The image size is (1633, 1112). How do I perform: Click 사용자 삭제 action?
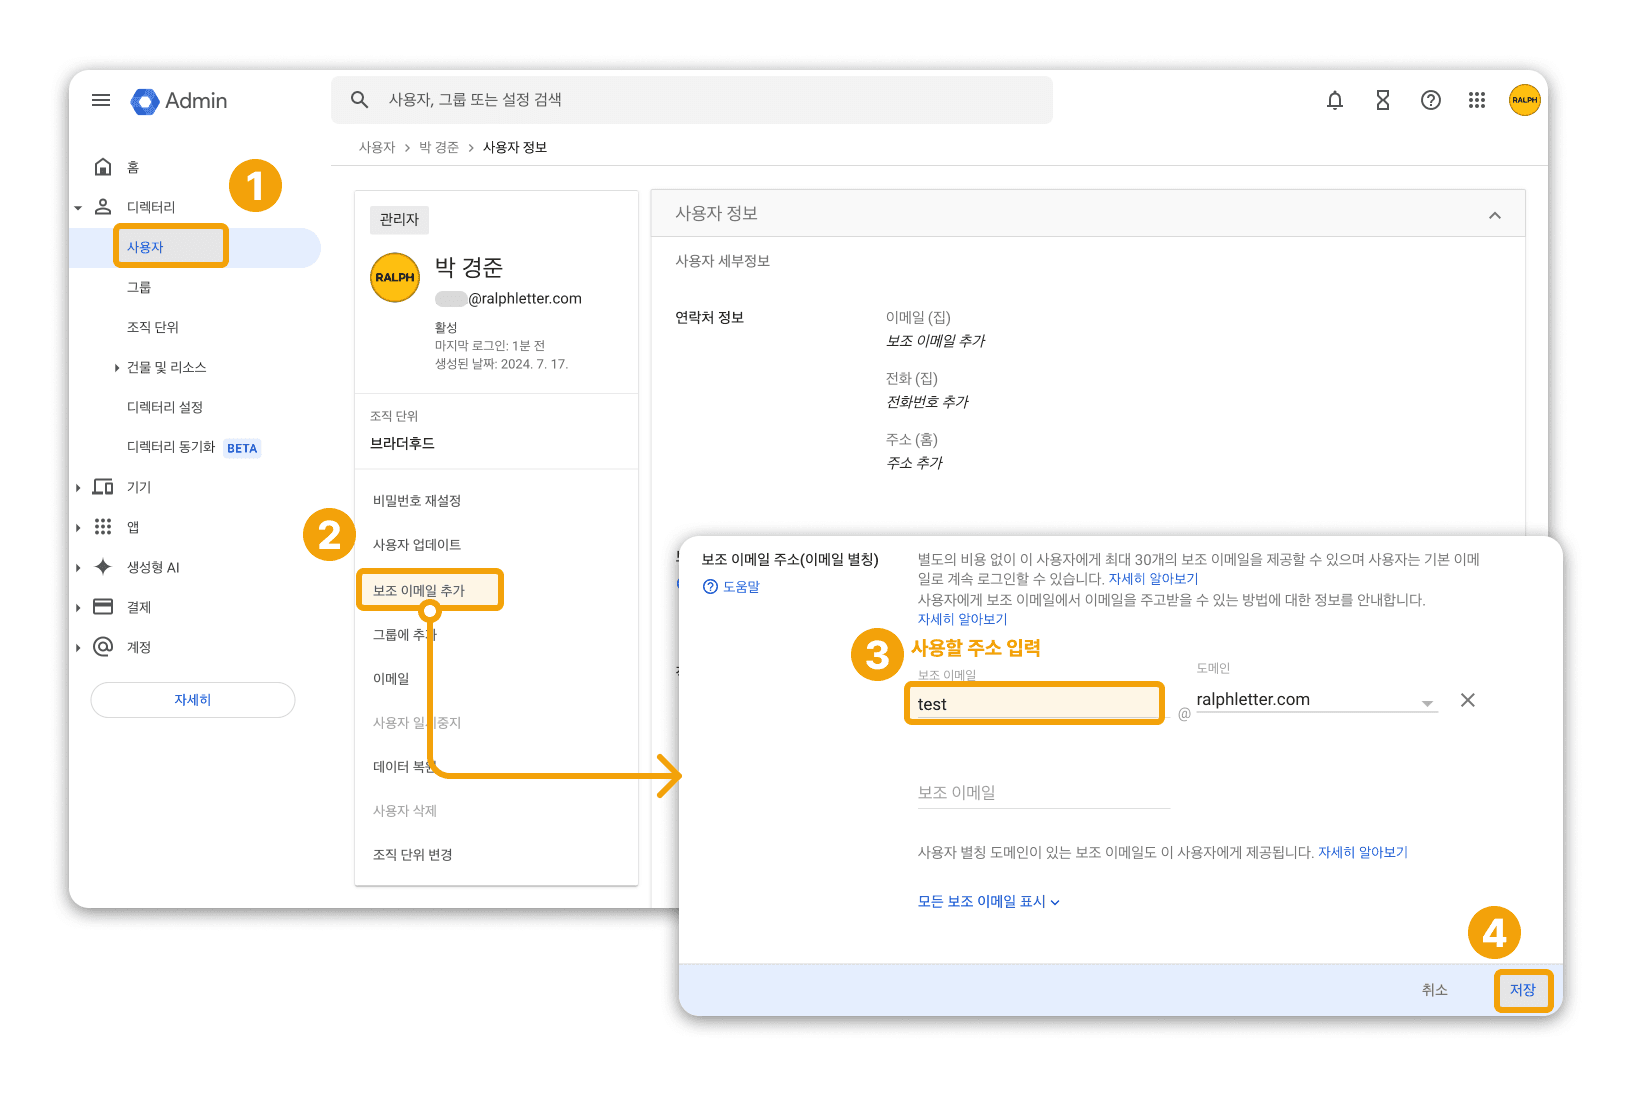pyautogui.click(x=405, y=811)
